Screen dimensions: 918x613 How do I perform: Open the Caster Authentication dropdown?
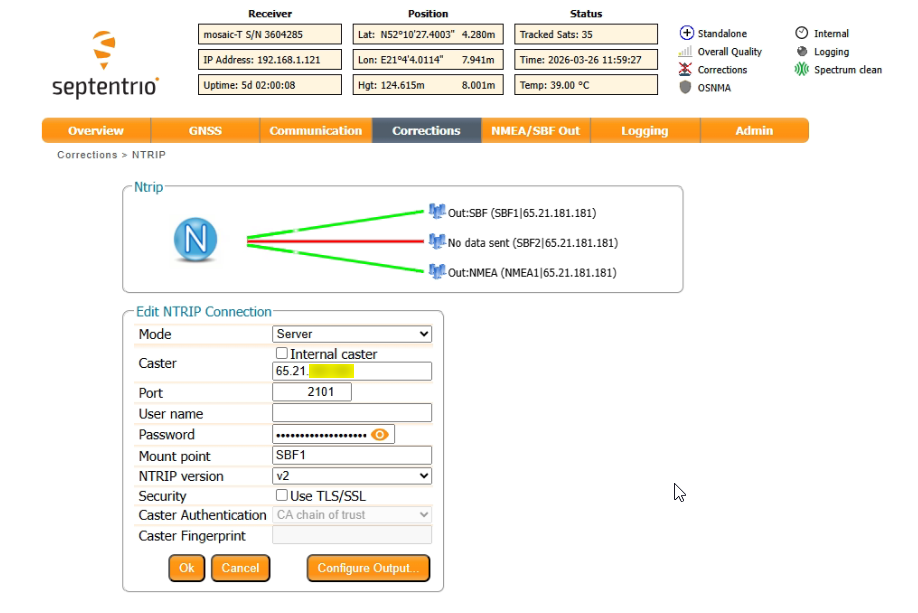352,515
